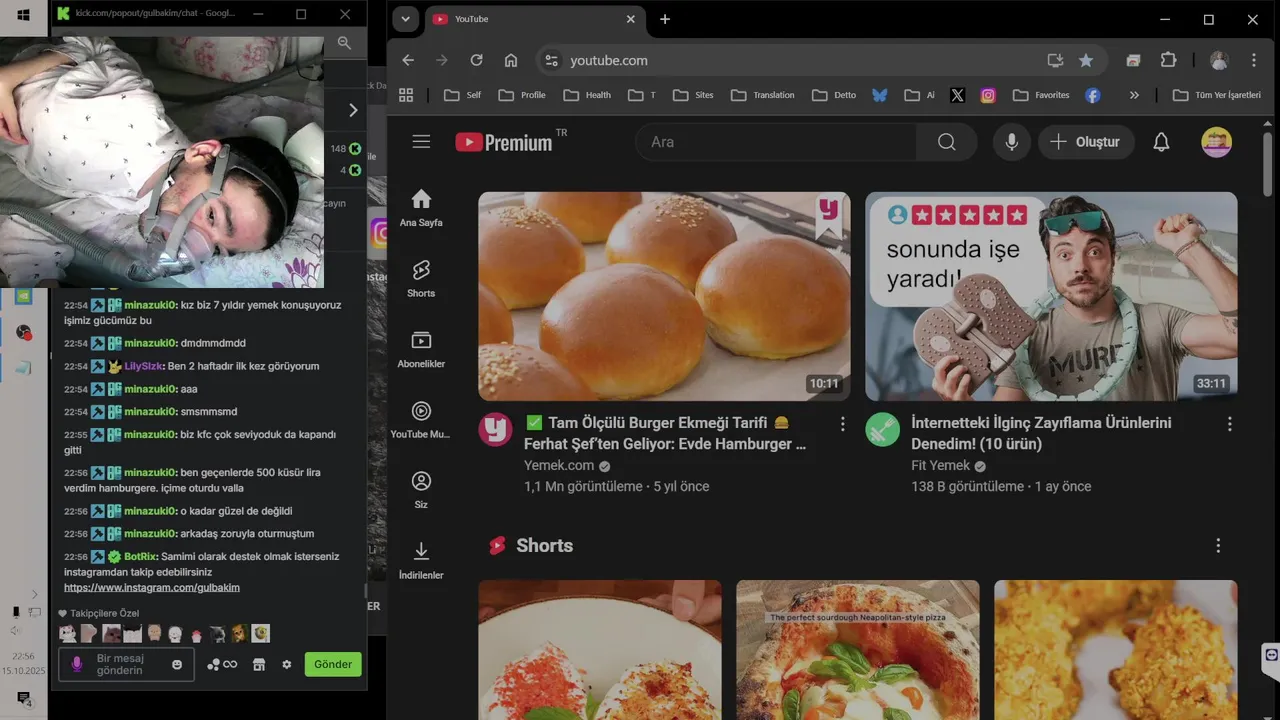
Task: Click the YouTube search magnifier button
Action: point(946,142)
